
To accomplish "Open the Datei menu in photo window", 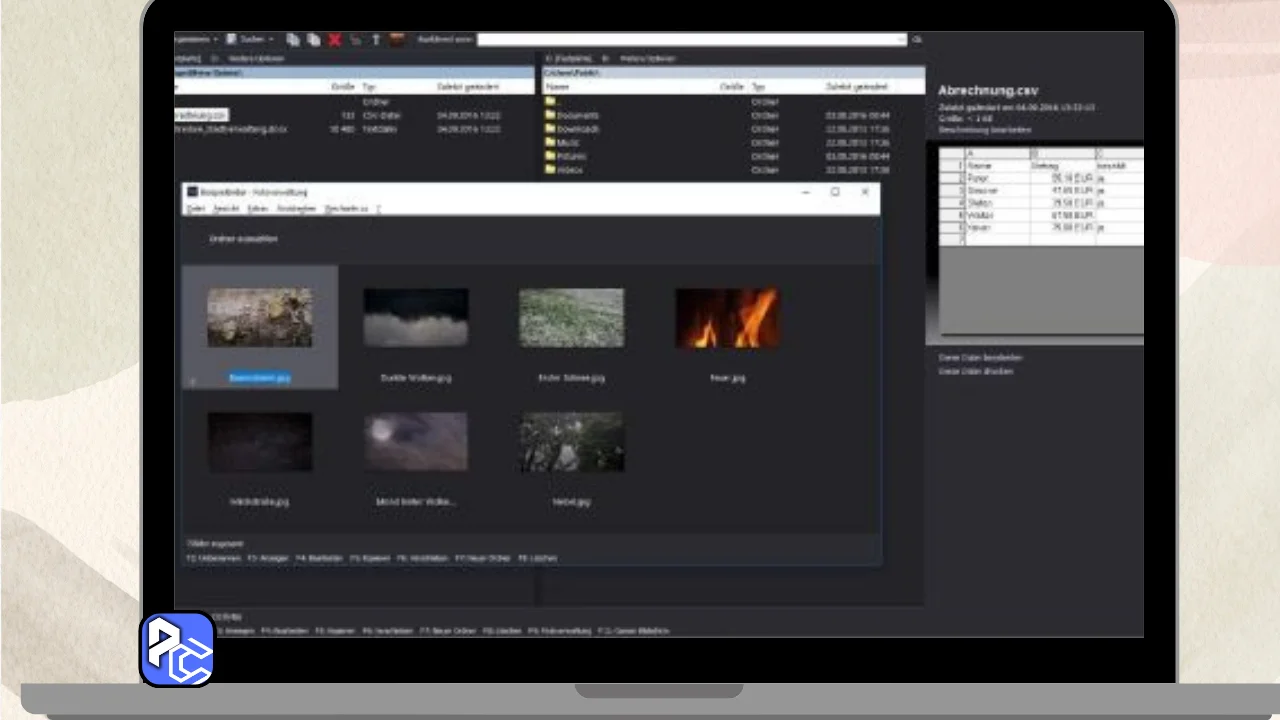I will pyautogui.click(x=196, y=209).
